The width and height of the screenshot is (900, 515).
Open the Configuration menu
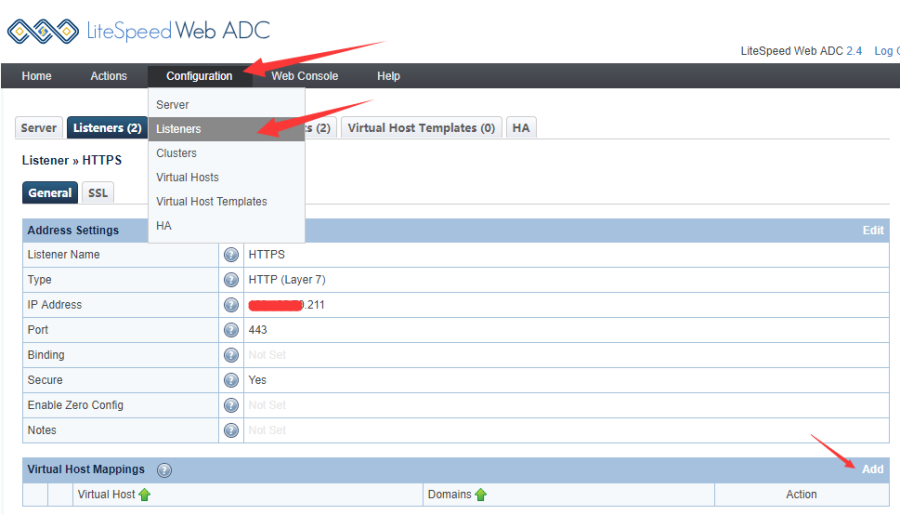click(199, 76)
